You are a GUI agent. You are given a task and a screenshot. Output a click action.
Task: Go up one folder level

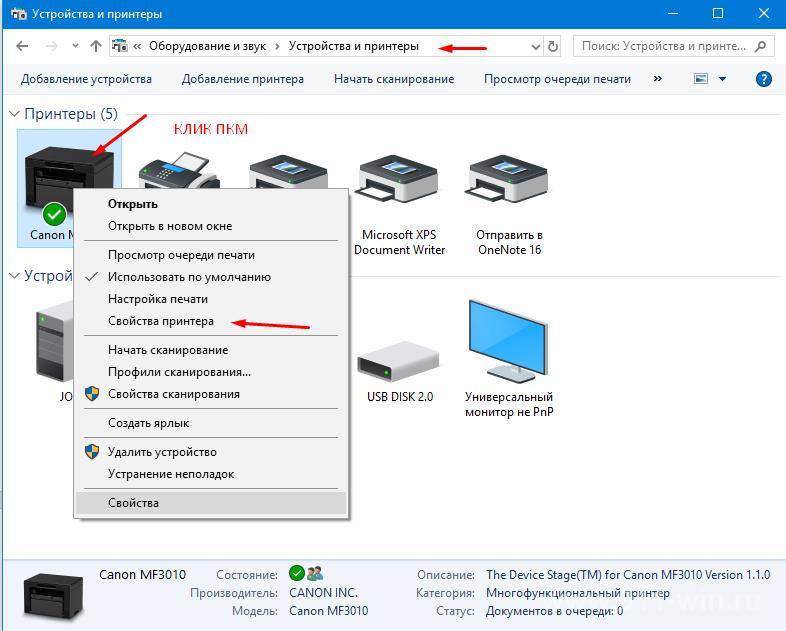[96, 47]
